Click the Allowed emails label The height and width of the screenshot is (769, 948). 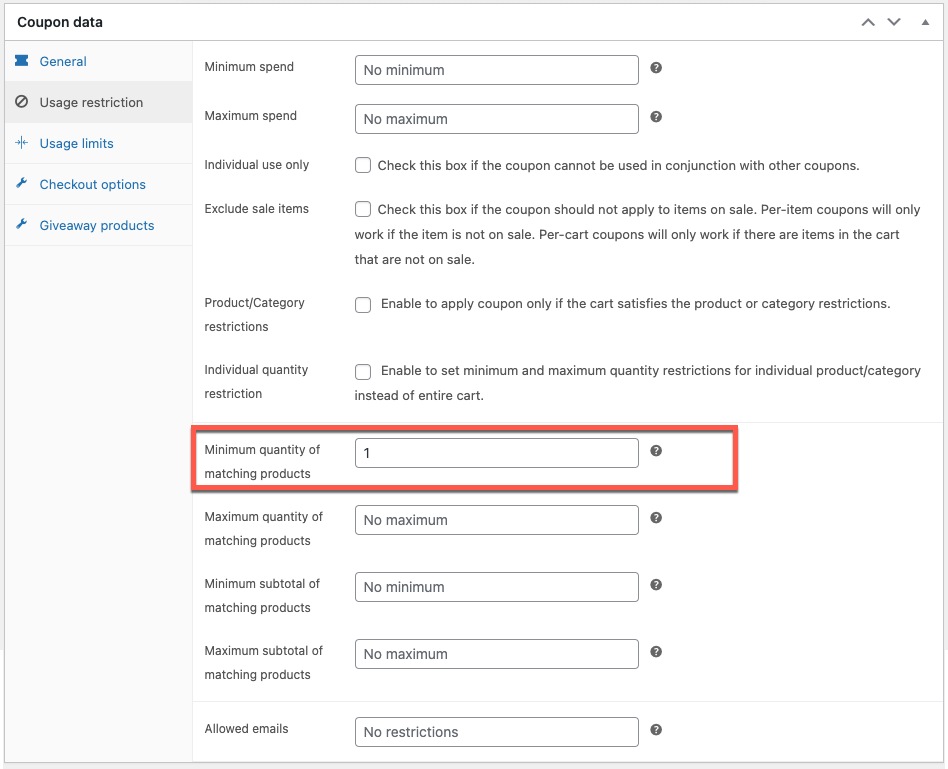246,728
